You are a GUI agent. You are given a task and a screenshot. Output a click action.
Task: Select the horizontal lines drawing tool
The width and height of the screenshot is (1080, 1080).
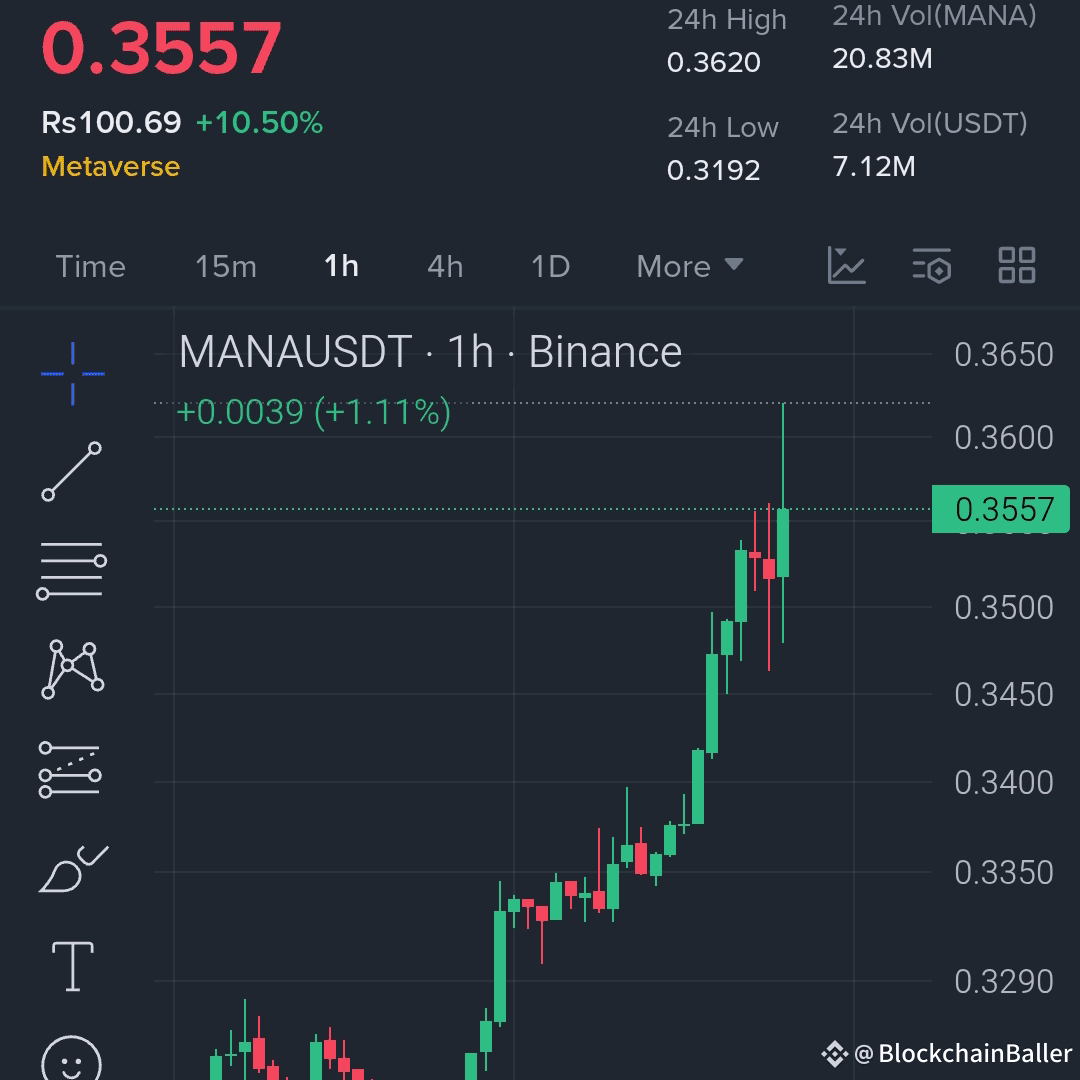(x=72, y=570)
